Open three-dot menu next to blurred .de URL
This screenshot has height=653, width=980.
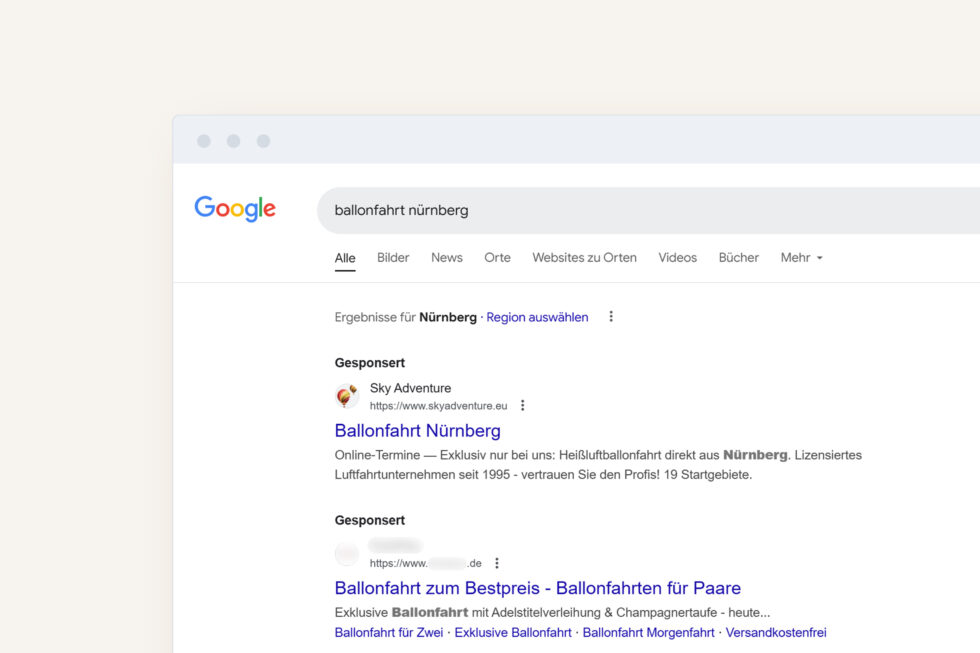pyautogui.click(x=497, y=563)
